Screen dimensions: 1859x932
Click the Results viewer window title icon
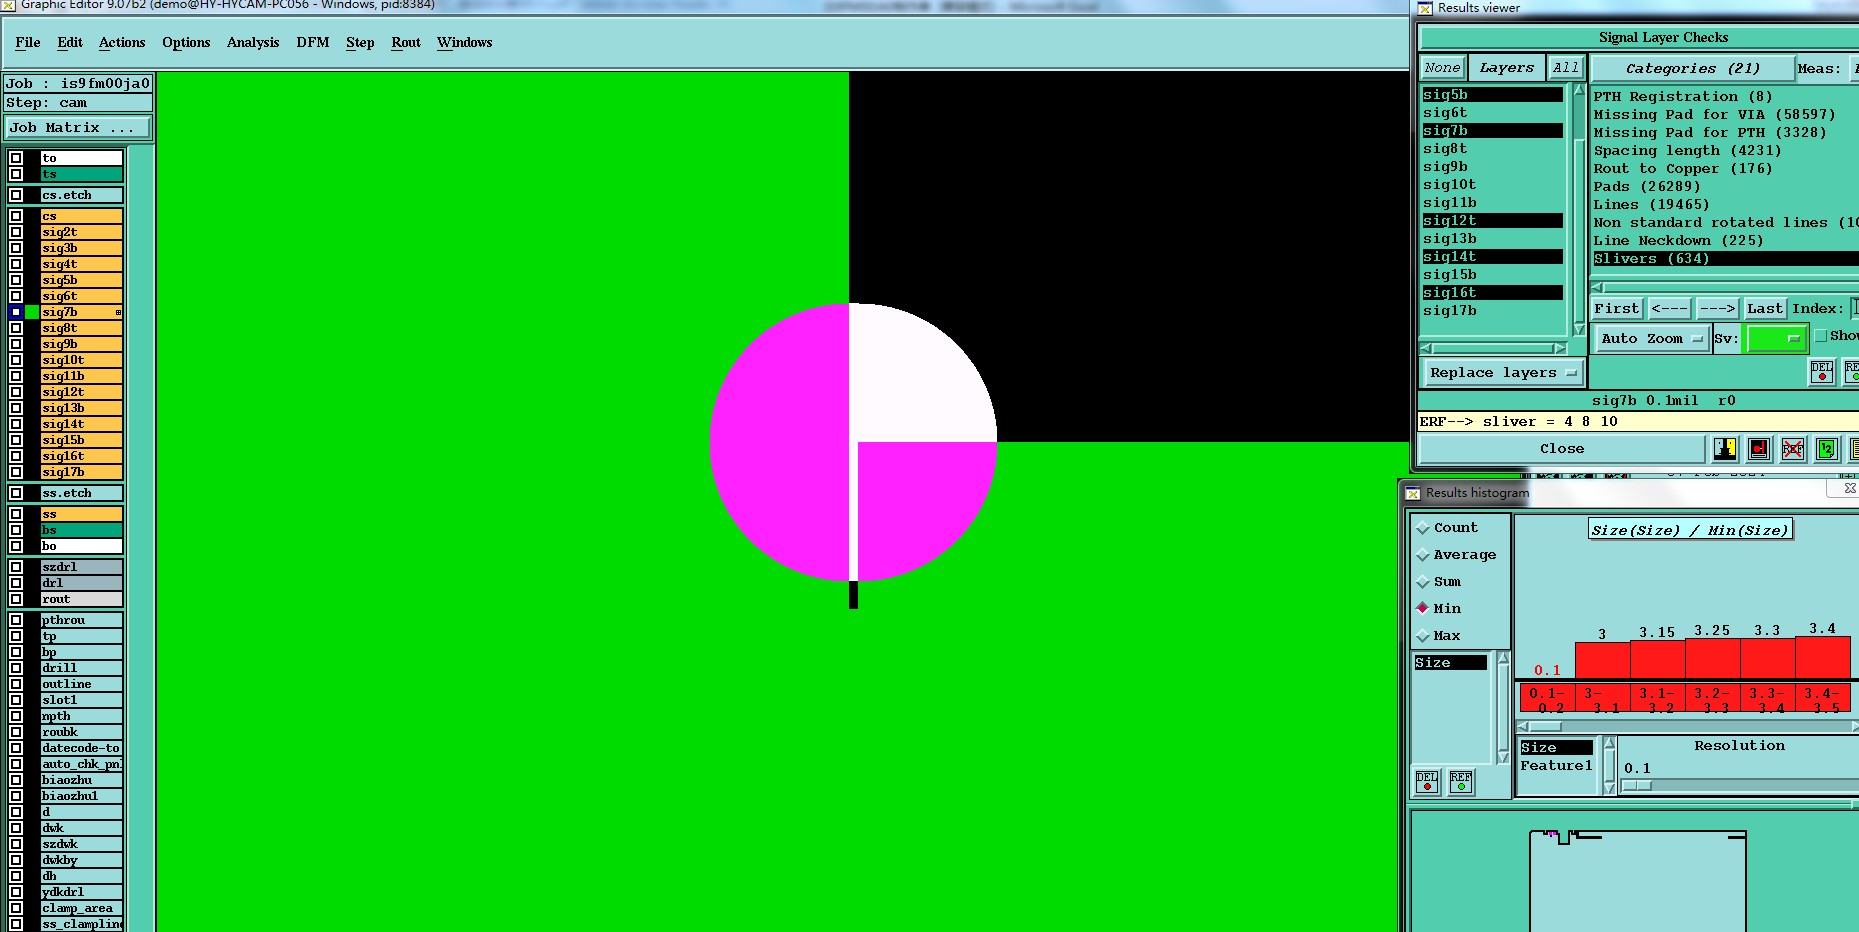(1425, 8)
